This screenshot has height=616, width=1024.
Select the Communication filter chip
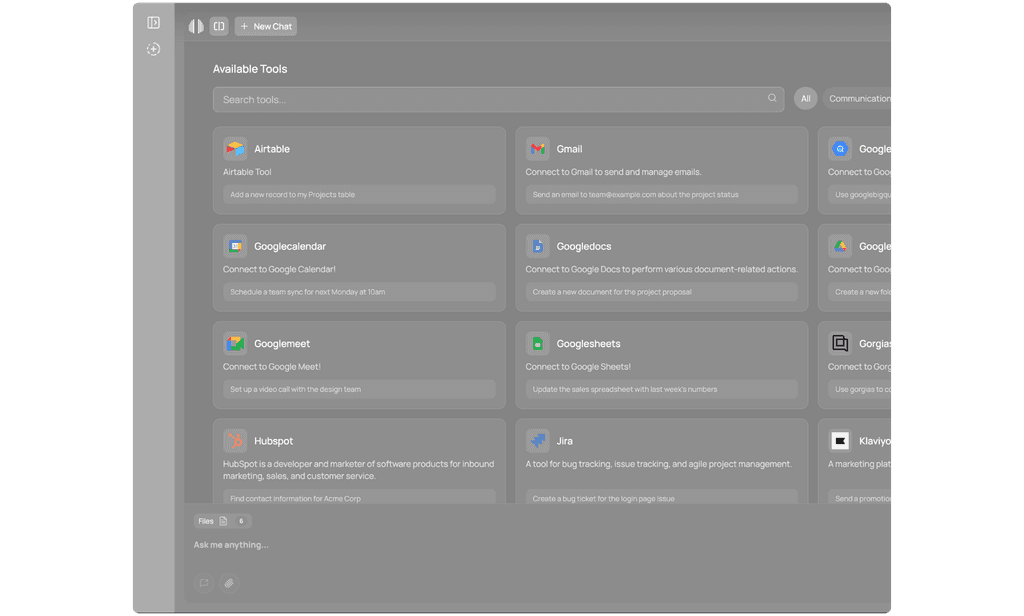(x=858, y=99)
